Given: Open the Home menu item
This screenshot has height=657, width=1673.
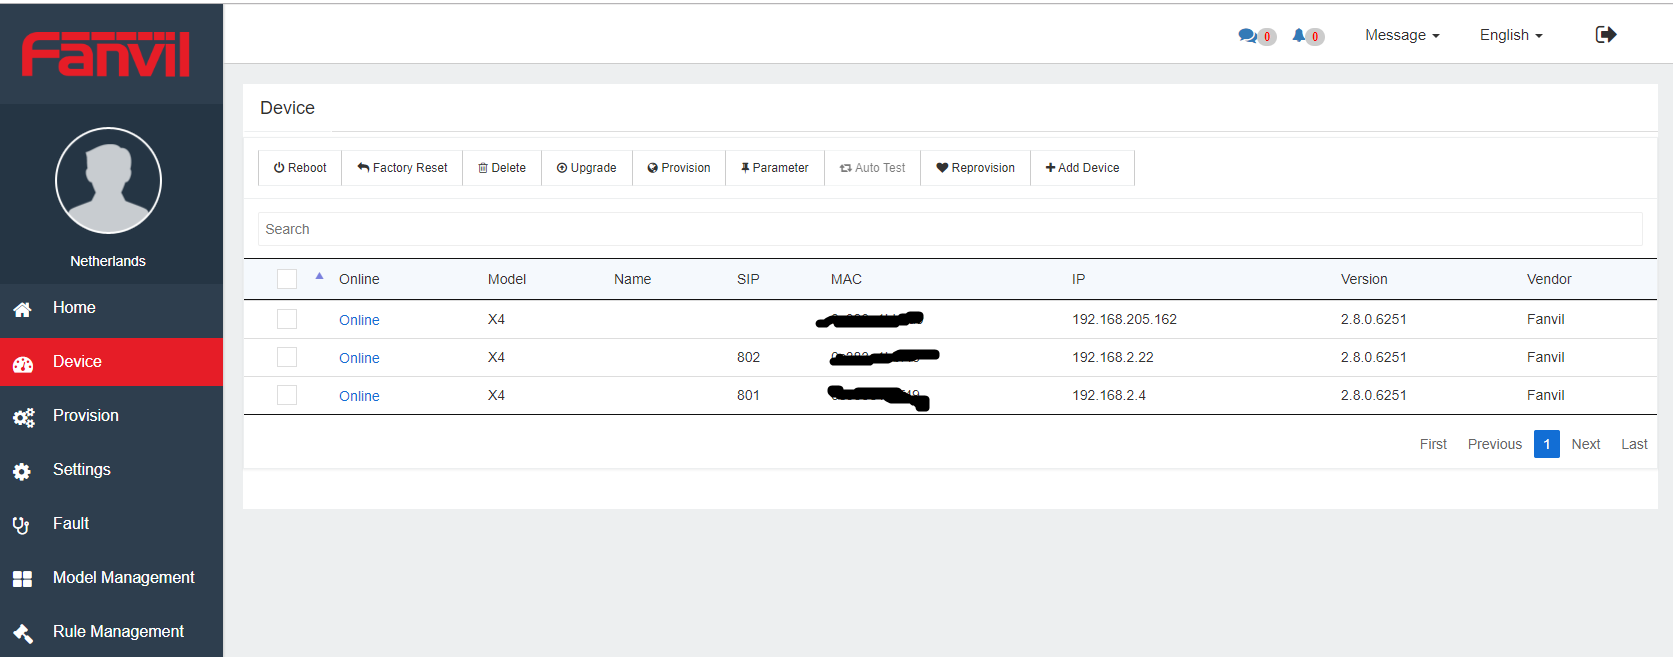Looking at the screenshot, I should point(111,308).
